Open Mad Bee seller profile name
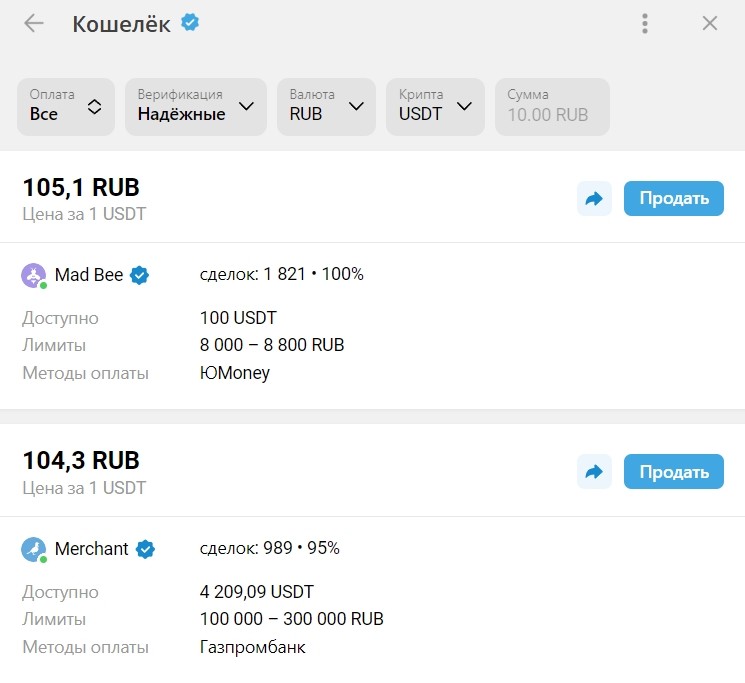This screenshot has height=683, width=745. pos(89,275)
